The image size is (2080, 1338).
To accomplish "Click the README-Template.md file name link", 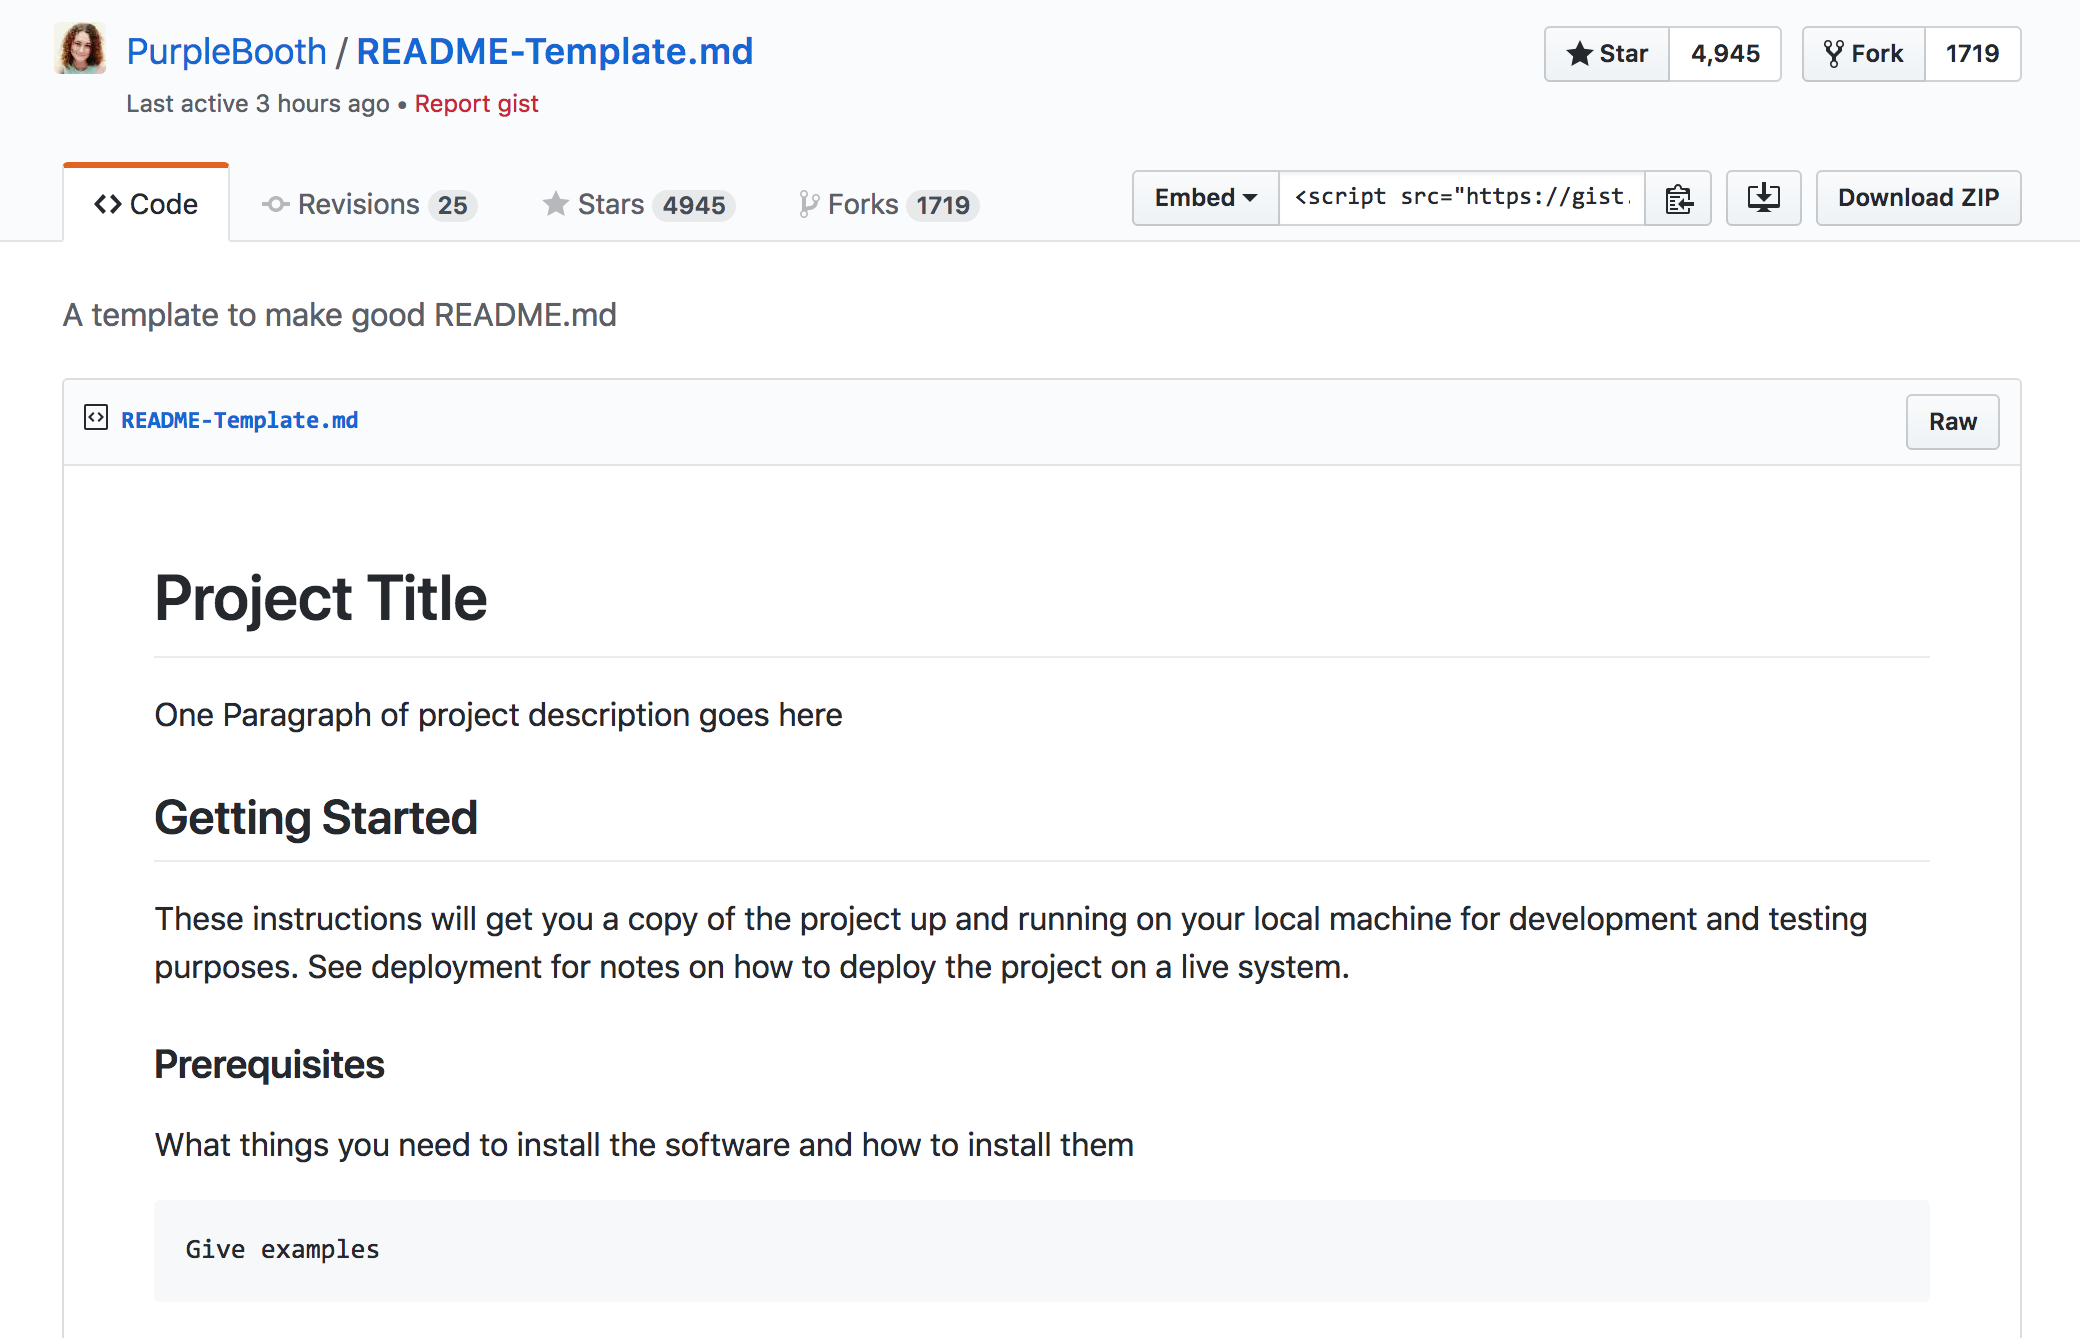I will tap(239, 420).
